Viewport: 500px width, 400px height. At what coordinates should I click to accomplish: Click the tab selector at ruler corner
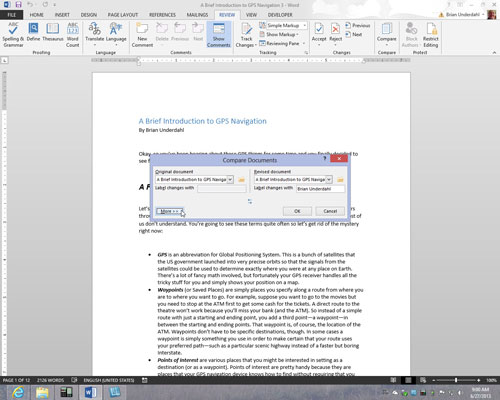click(4, 60)
